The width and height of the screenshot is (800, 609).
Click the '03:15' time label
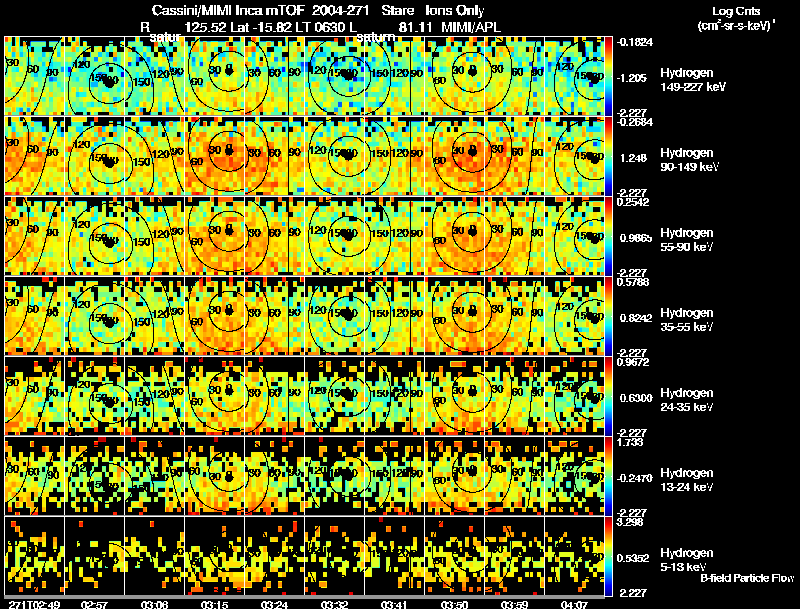(214, 604)
